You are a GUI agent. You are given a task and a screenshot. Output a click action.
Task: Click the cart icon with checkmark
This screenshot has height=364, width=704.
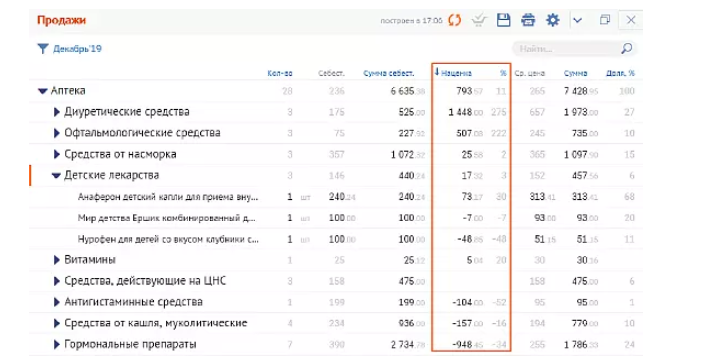click(x=479, y=20)
